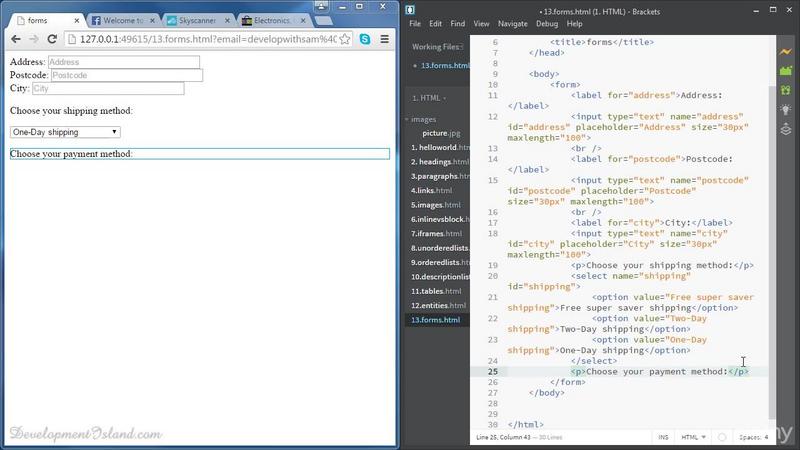Image resolution: width=800 pixels, height=450 pixels.
Task: Click the Skype extension icon in Chrome
Action: 365,39
